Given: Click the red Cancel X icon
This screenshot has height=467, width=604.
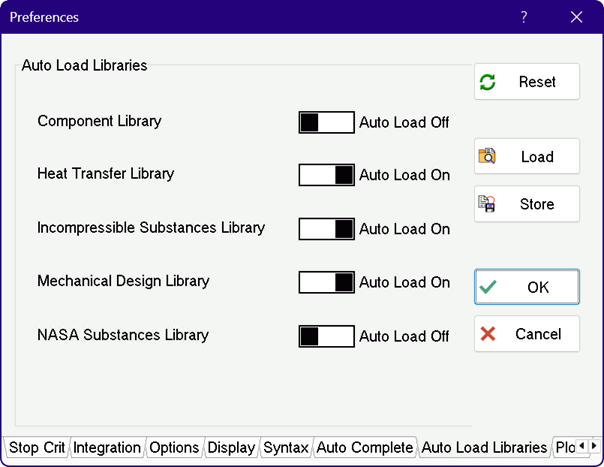Looking at the screenshot, I should click(x=488, y=334).
